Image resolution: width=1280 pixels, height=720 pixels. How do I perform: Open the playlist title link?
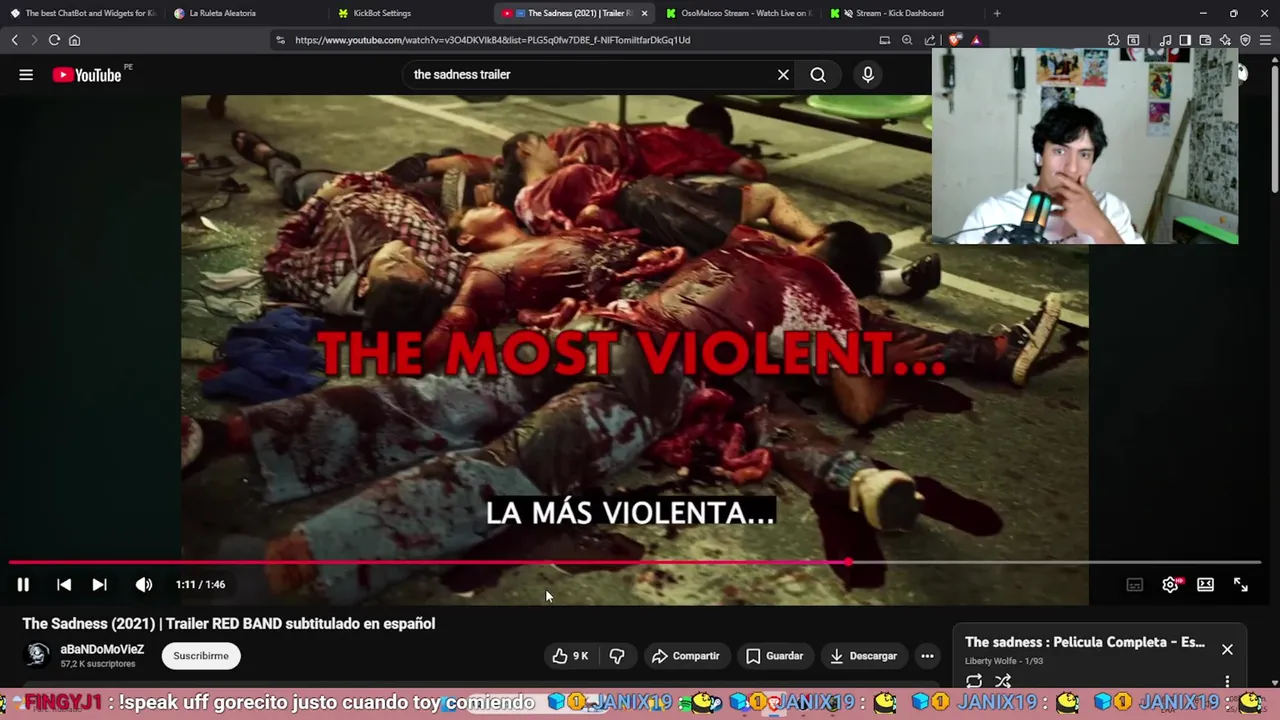coord(1085,642)
